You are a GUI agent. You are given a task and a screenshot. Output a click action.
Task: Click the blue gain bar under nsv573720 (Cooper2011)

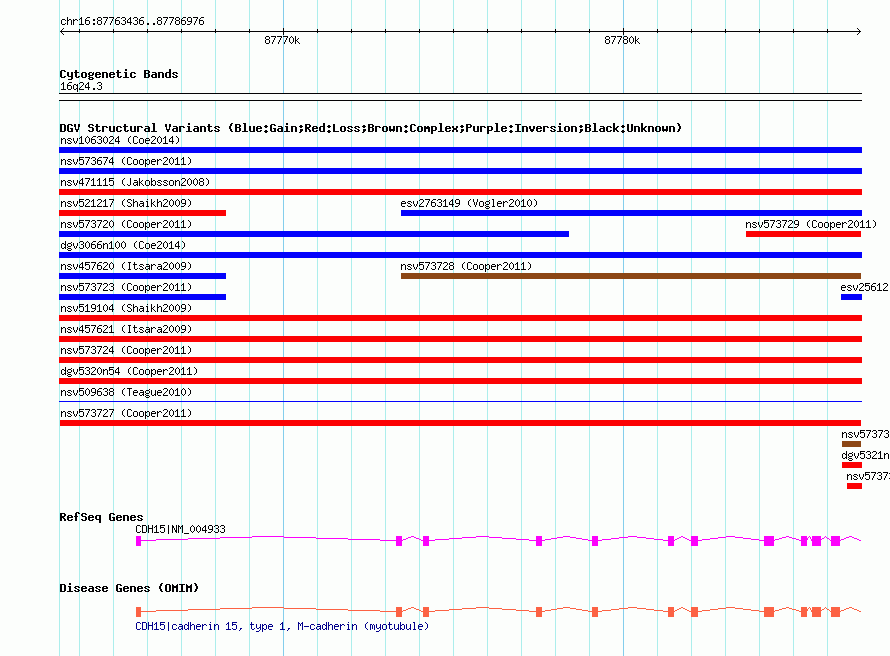[x=314, y=234]
